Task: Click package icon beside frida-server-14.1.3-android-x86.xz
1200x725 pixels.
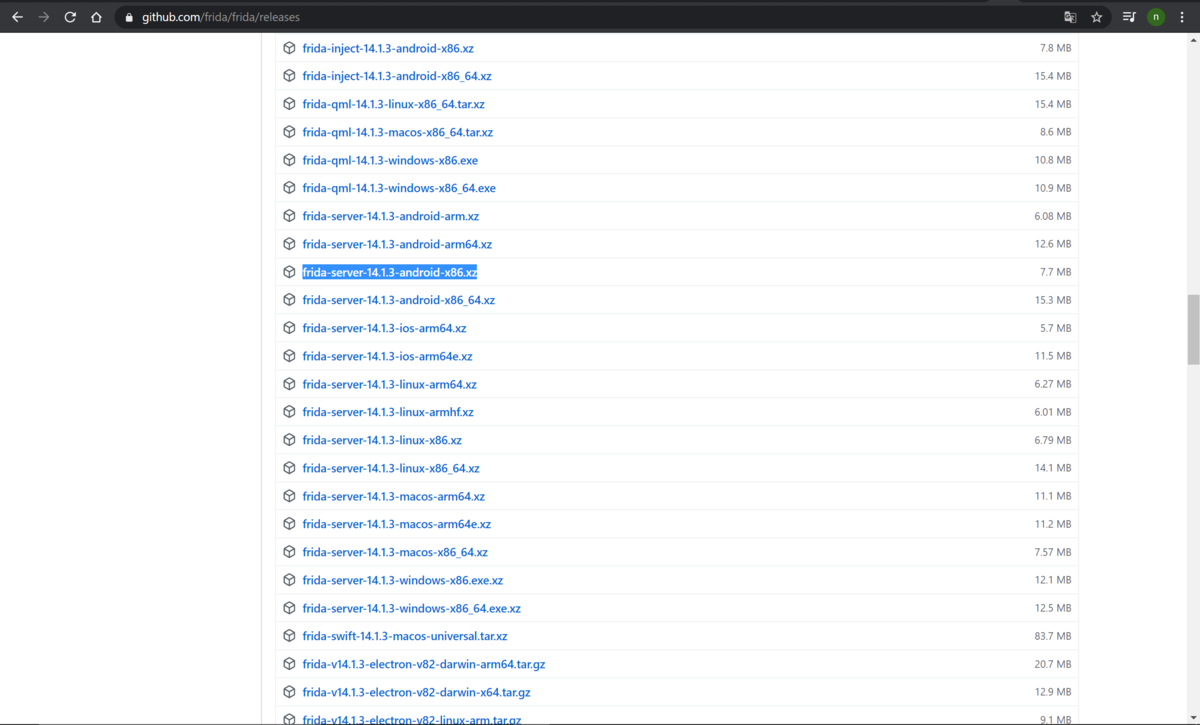Action: pyautogui.click(x=289, y=272)
